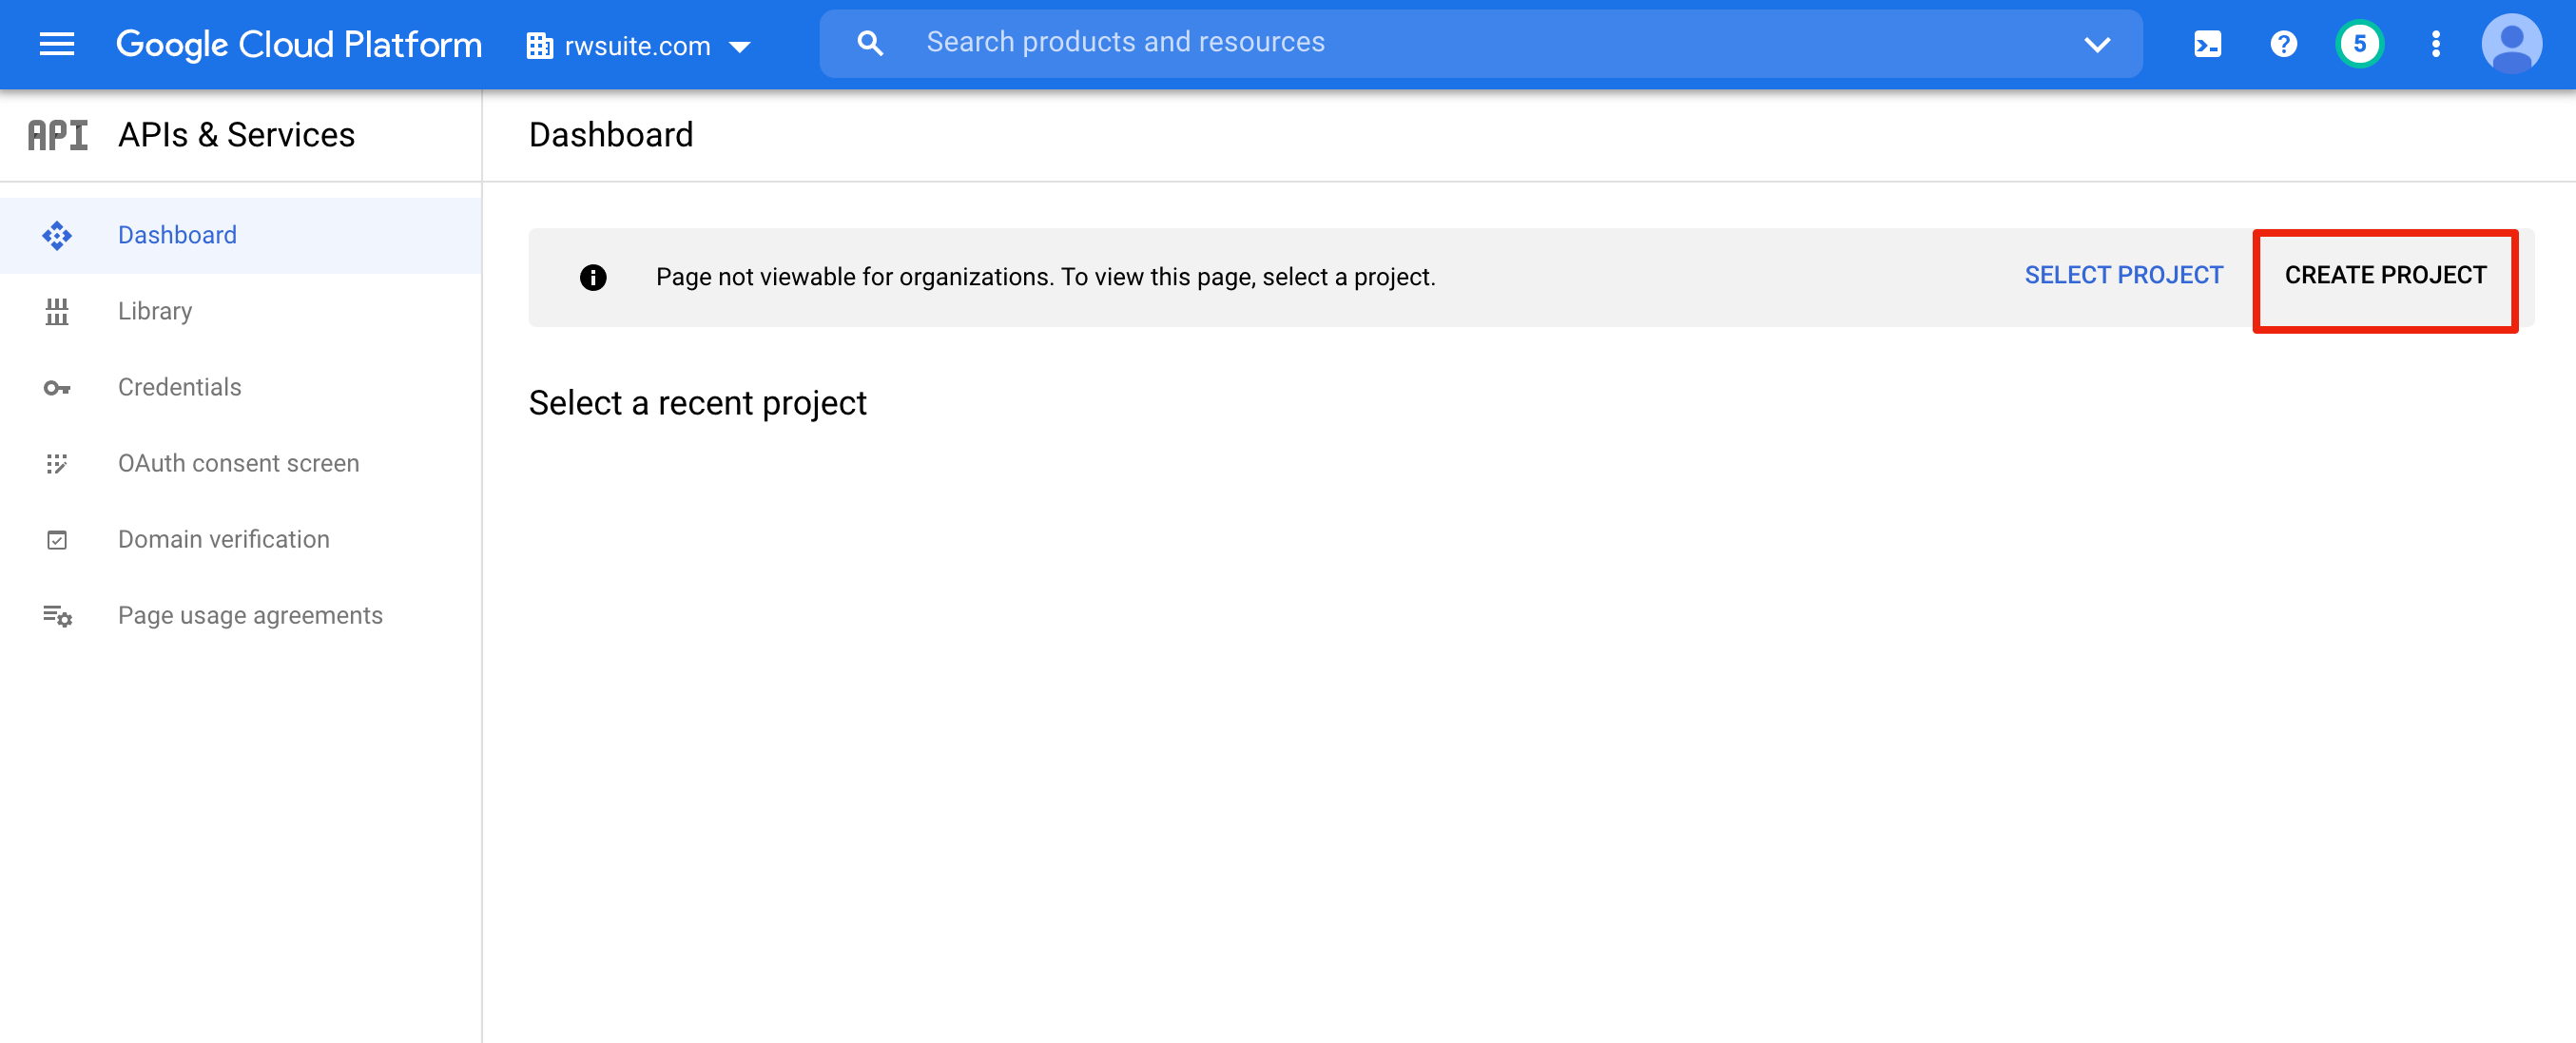Image resolution: width=2576 pixels, height=1043 pixels.
Task: Click the Google Cloud Platform logo
Action: tap(299, 44)
